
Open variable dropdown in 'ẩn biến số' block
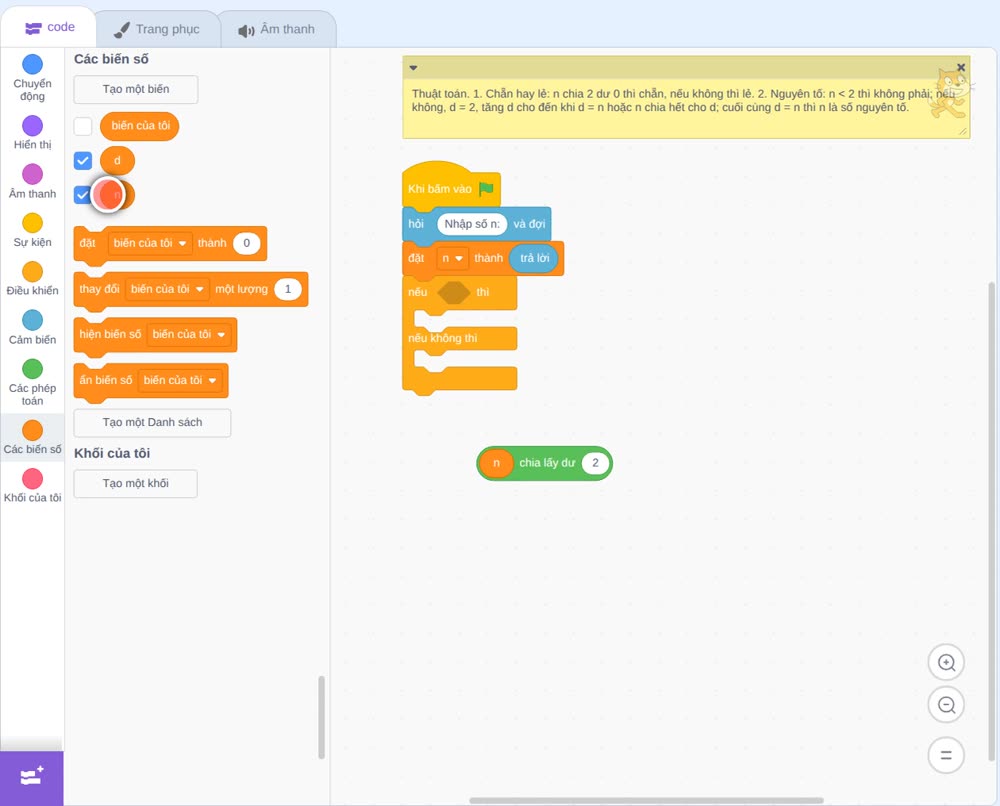[180, 380]
